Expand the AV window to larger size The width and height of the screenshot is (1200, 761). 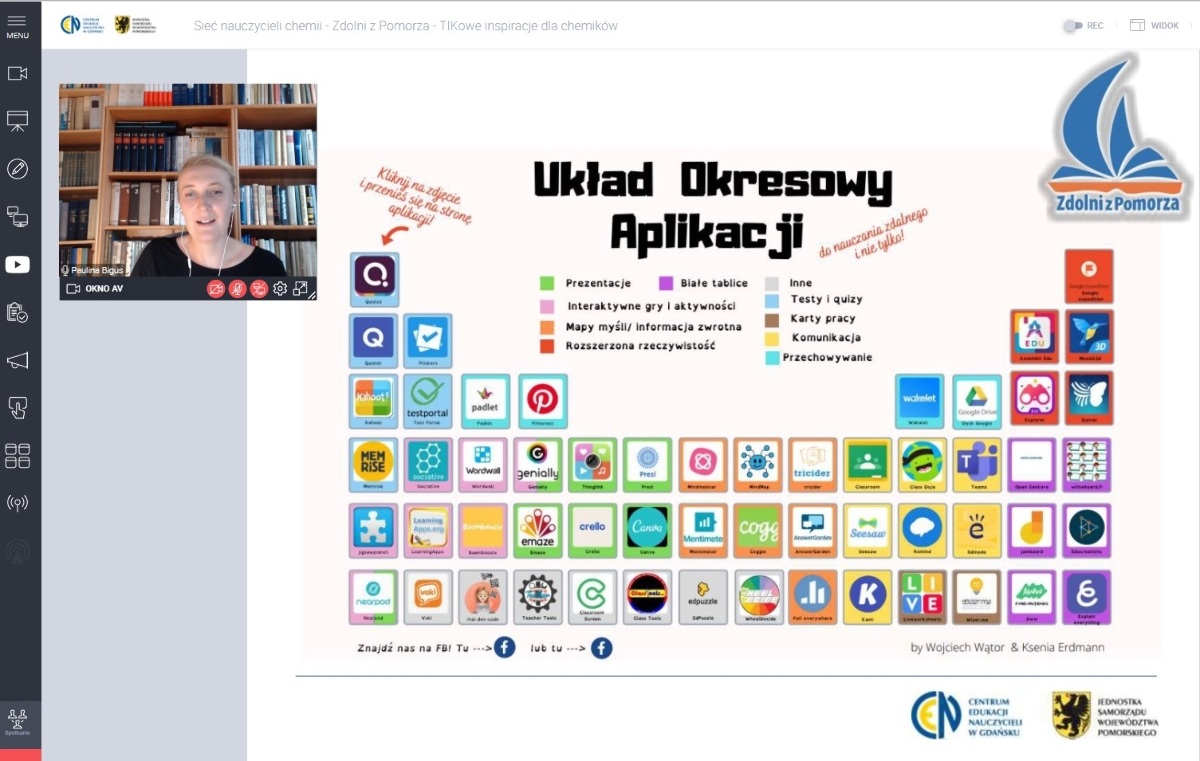pos(300,289)
